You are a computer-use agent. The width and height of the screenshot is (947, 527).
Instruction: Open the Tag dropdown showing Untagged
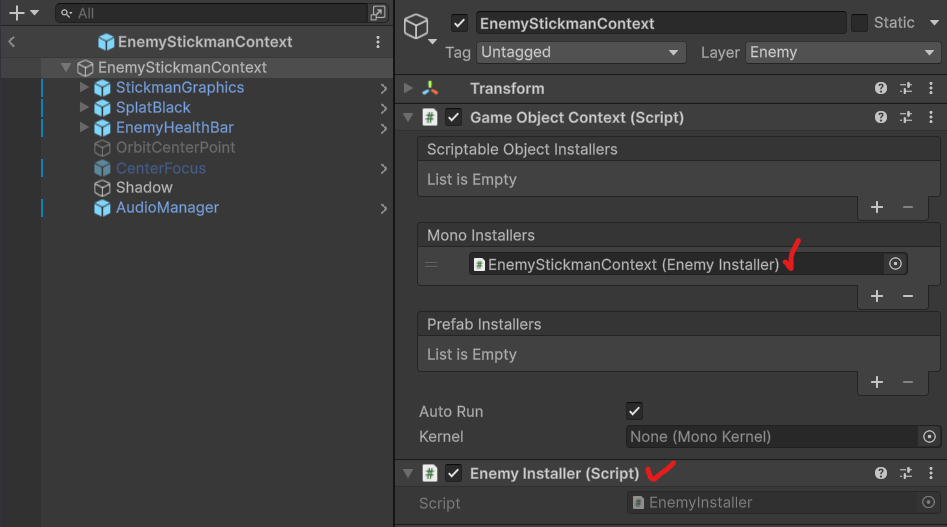coord(579,52)
